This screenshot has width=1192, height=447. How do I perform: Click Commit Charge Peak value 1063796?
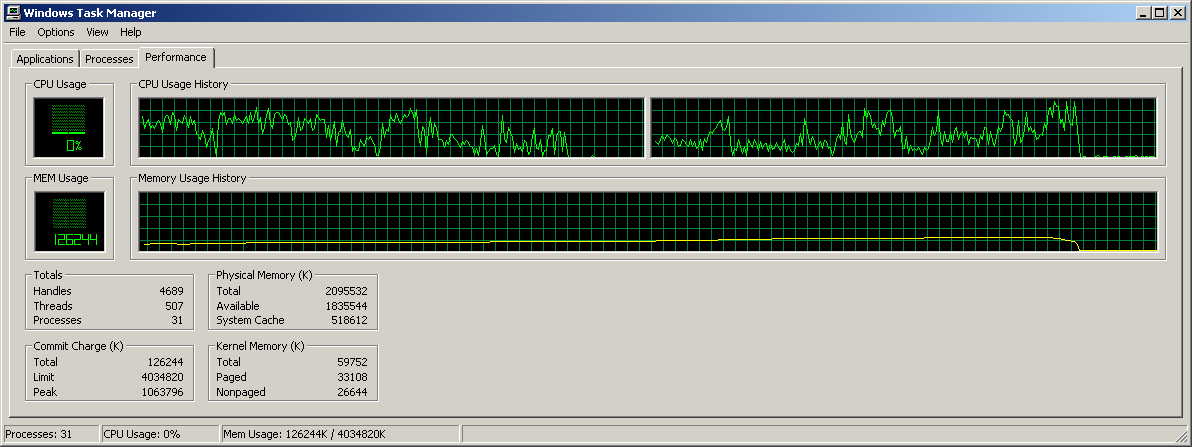click(x=162, y=392)
